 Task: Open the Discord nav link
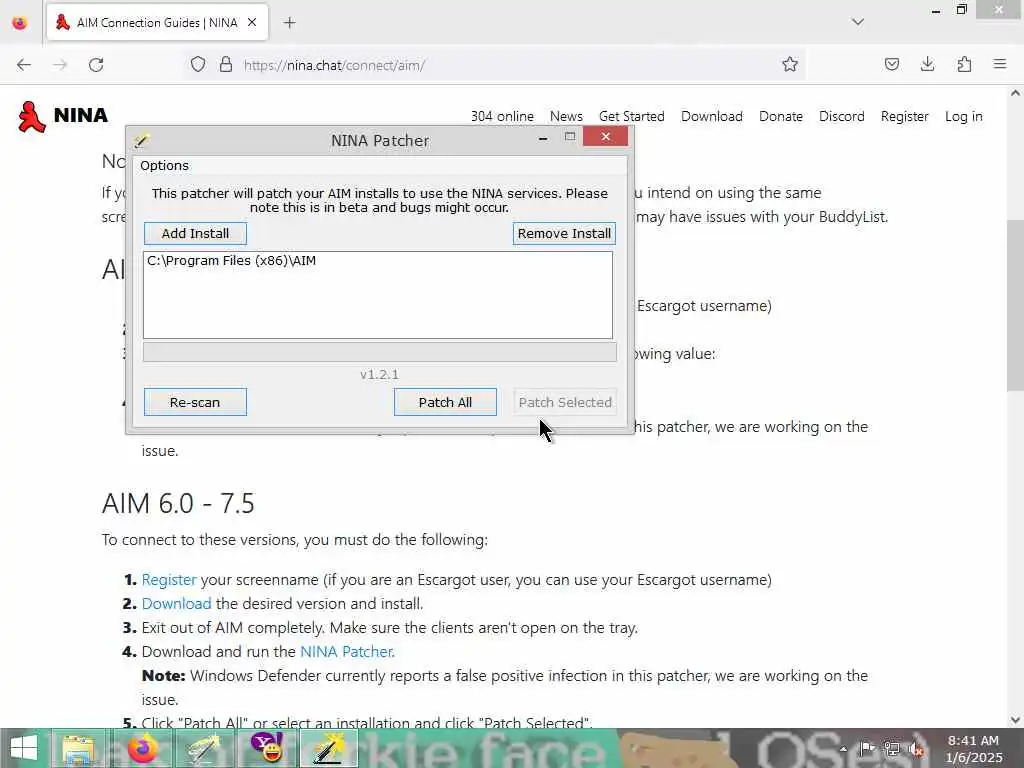[x=842, y=116]
